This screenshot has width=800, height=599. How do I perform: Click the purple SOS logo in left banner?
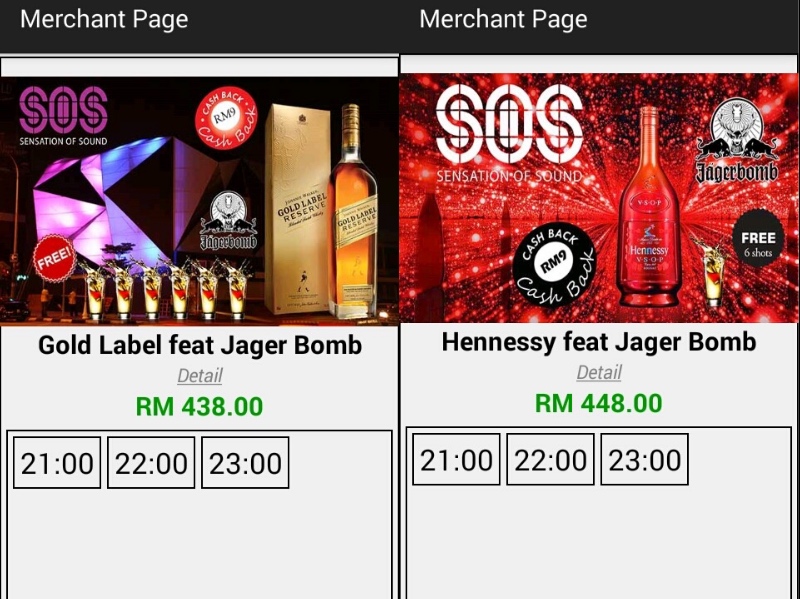(63, 116)
